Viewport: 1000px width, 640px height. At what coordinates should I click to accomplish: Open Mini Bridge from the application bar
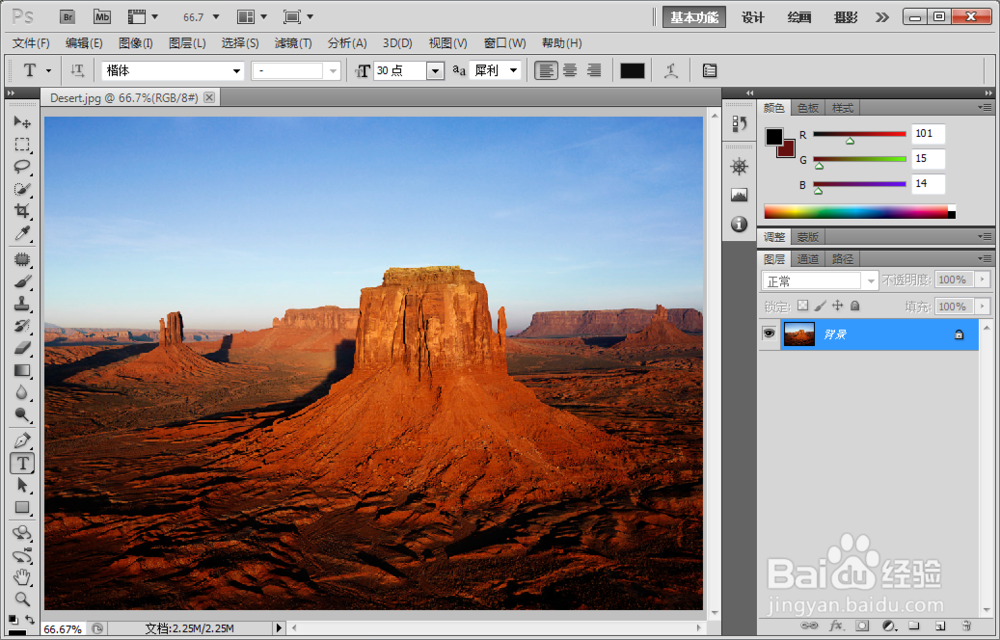coord(103,17)
